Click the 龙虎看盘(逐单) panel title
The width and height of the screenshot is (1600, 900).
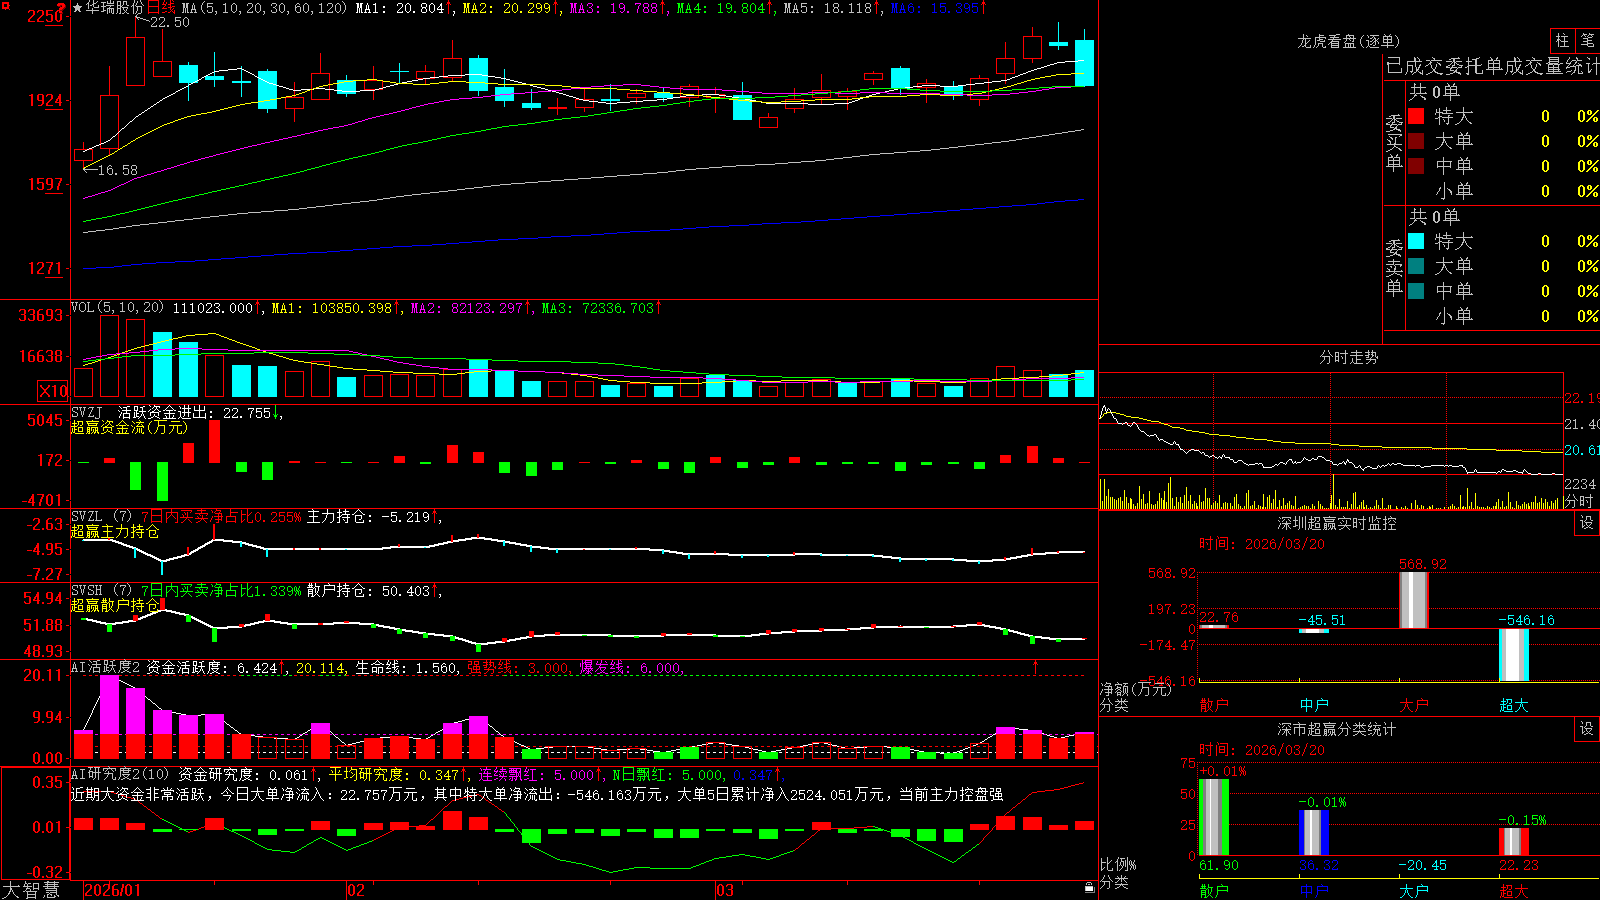1348,41
